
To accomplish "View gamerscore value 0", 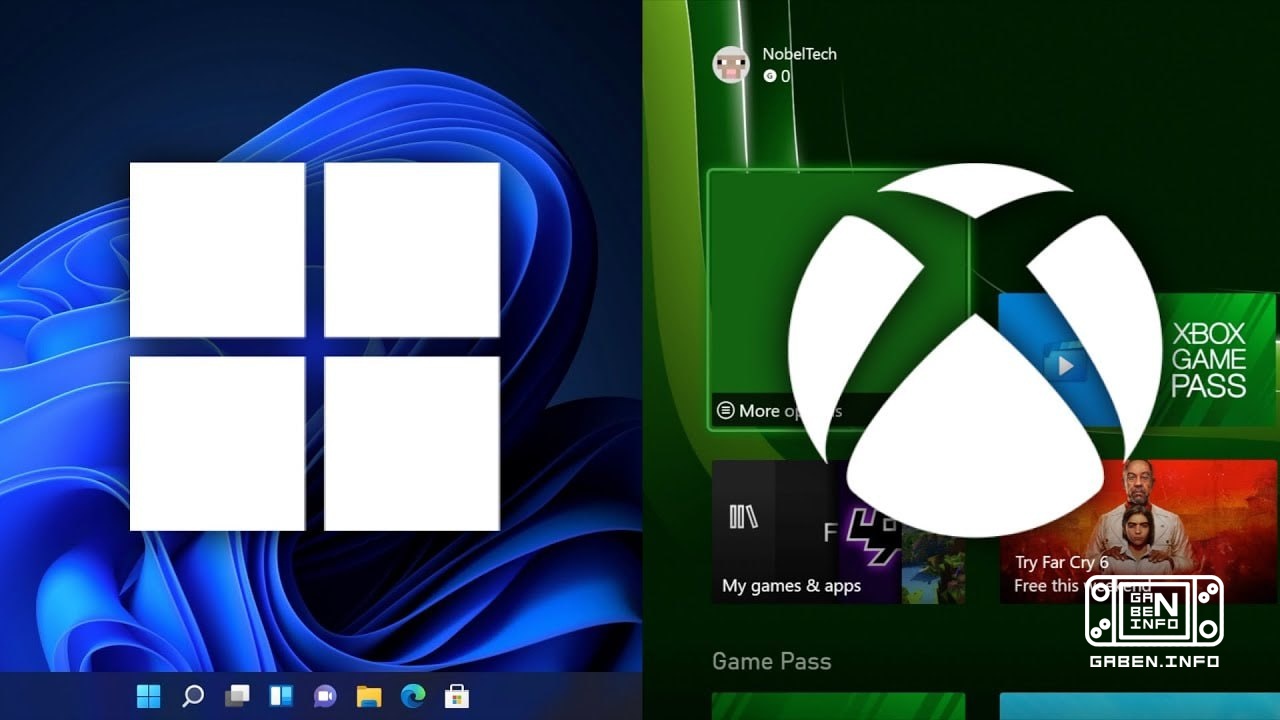I will click(x=785, y=76).
